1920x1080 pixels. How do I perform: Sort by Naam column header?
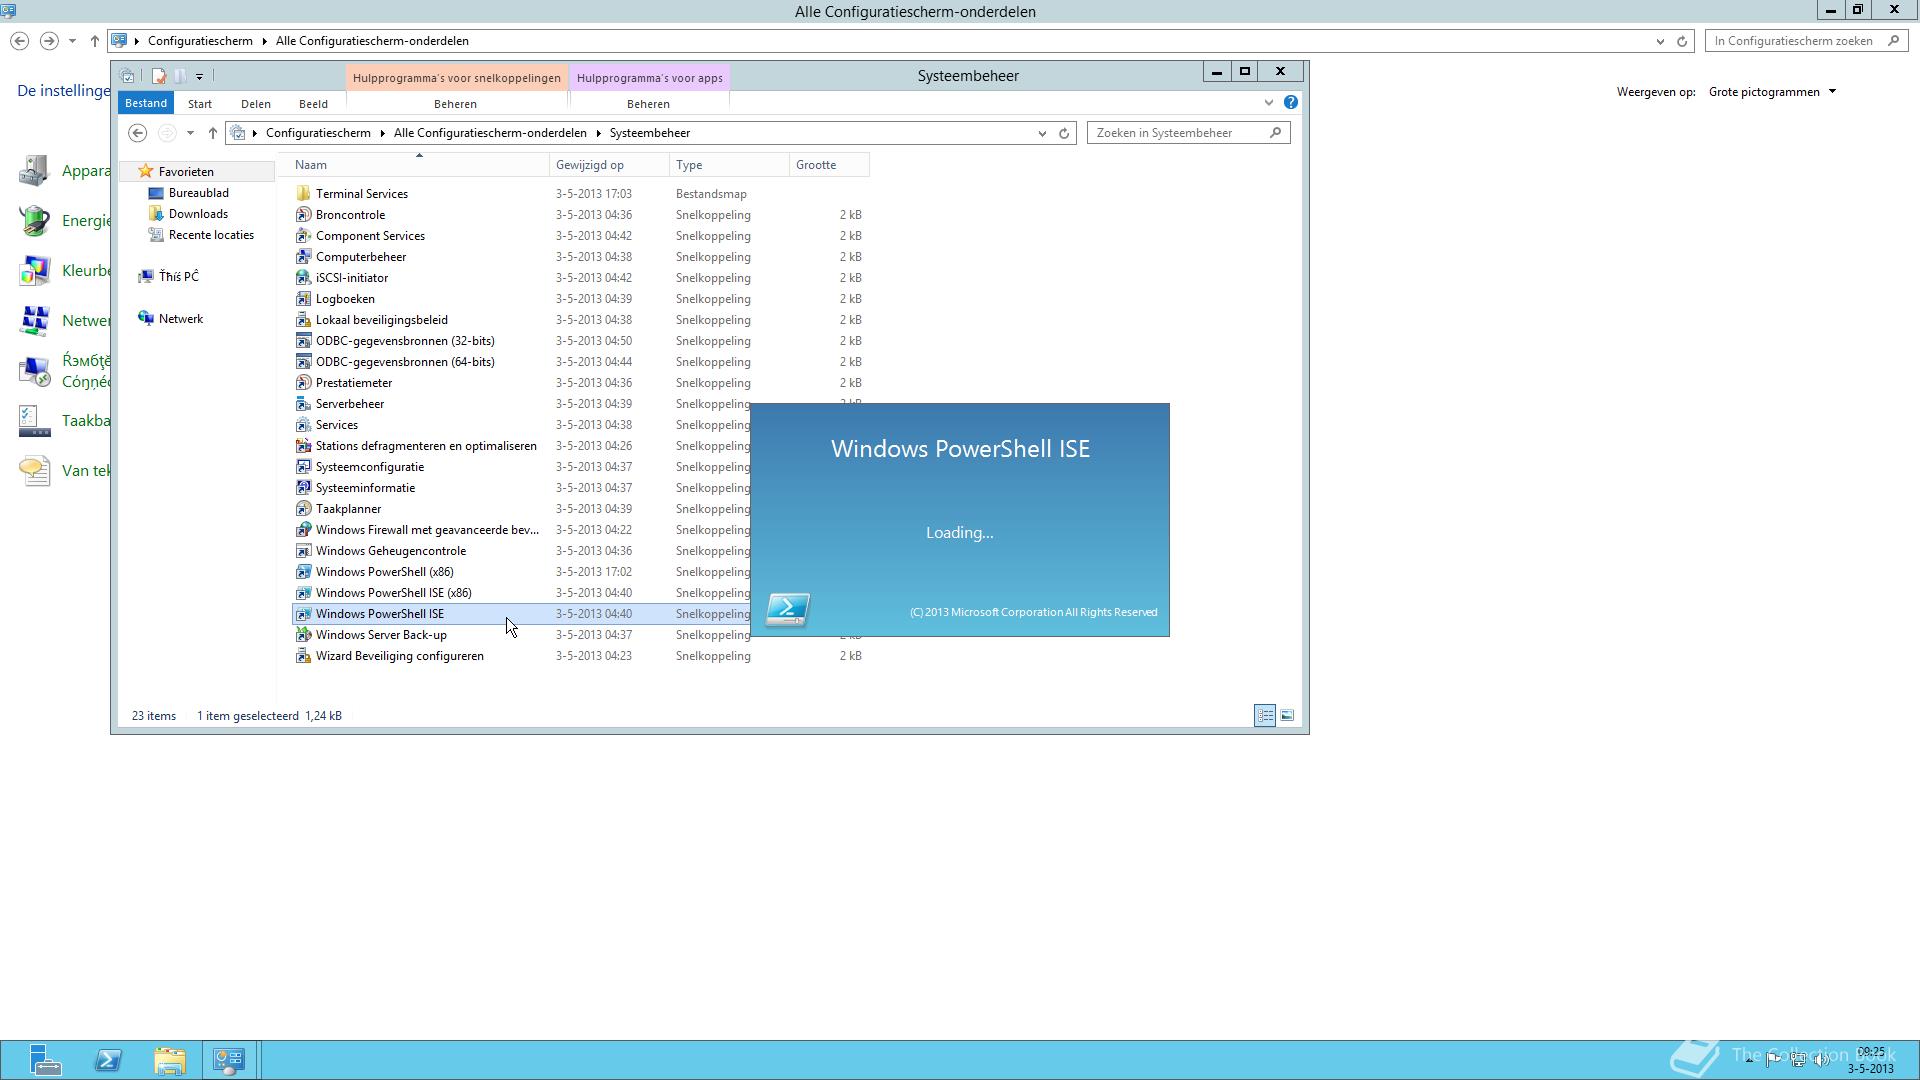pos(419,165)
